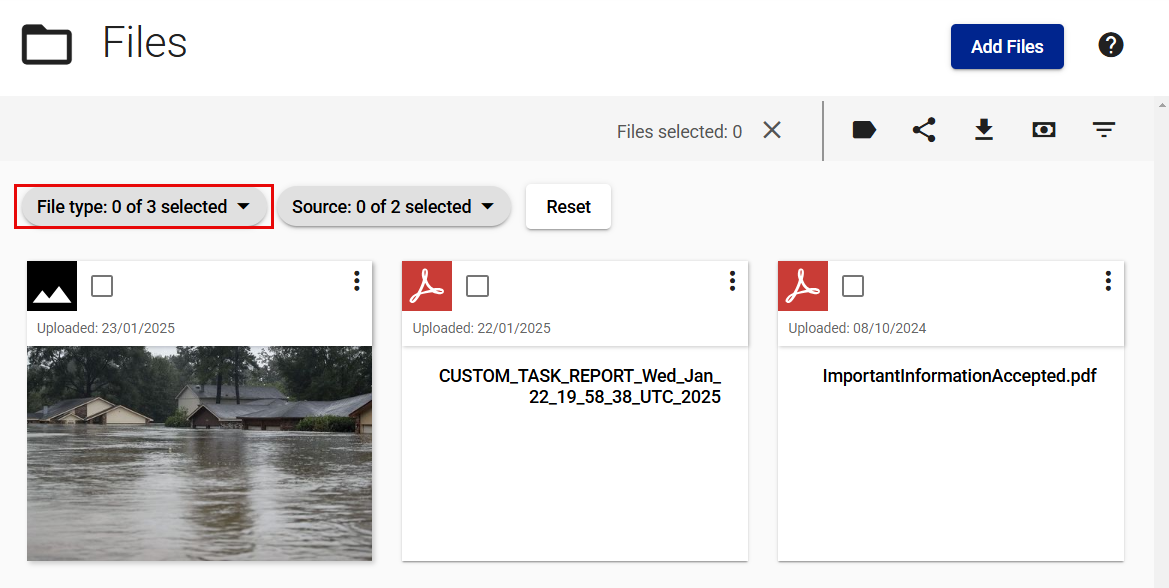Click the banknote payment icon in toolbar
Viewport: 1169px width, 588px height.
tap(1044, 130)
